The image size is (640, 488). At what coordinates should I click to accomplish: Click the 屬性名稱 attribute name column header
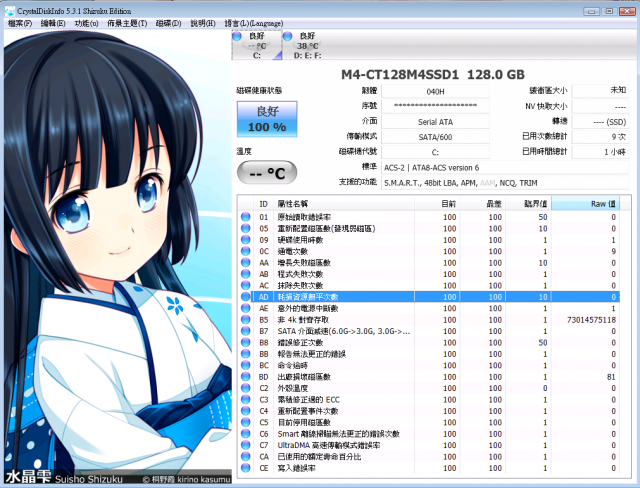click(344, 204)
